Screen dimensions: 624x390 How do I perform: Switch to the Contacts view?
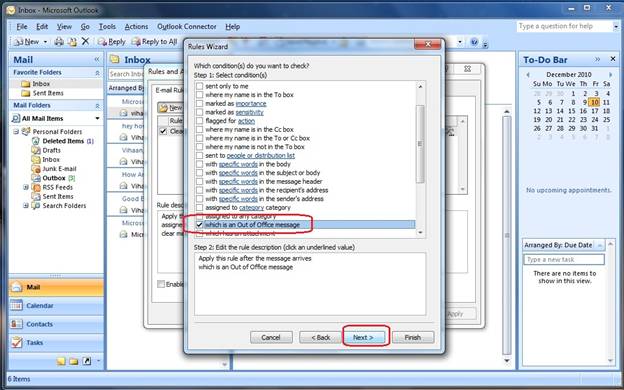[x=56, y=324]
